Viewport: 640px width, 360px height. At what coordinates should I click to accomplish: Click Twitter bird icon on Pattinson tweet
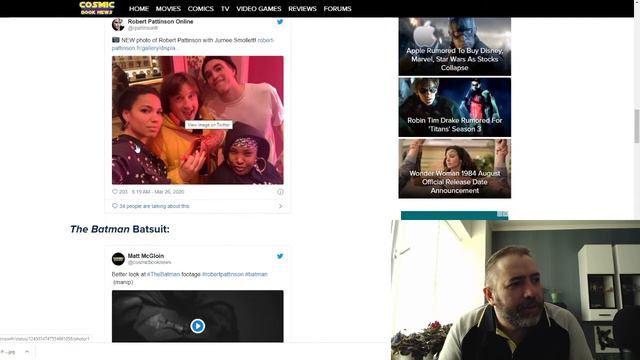point(280,22)
